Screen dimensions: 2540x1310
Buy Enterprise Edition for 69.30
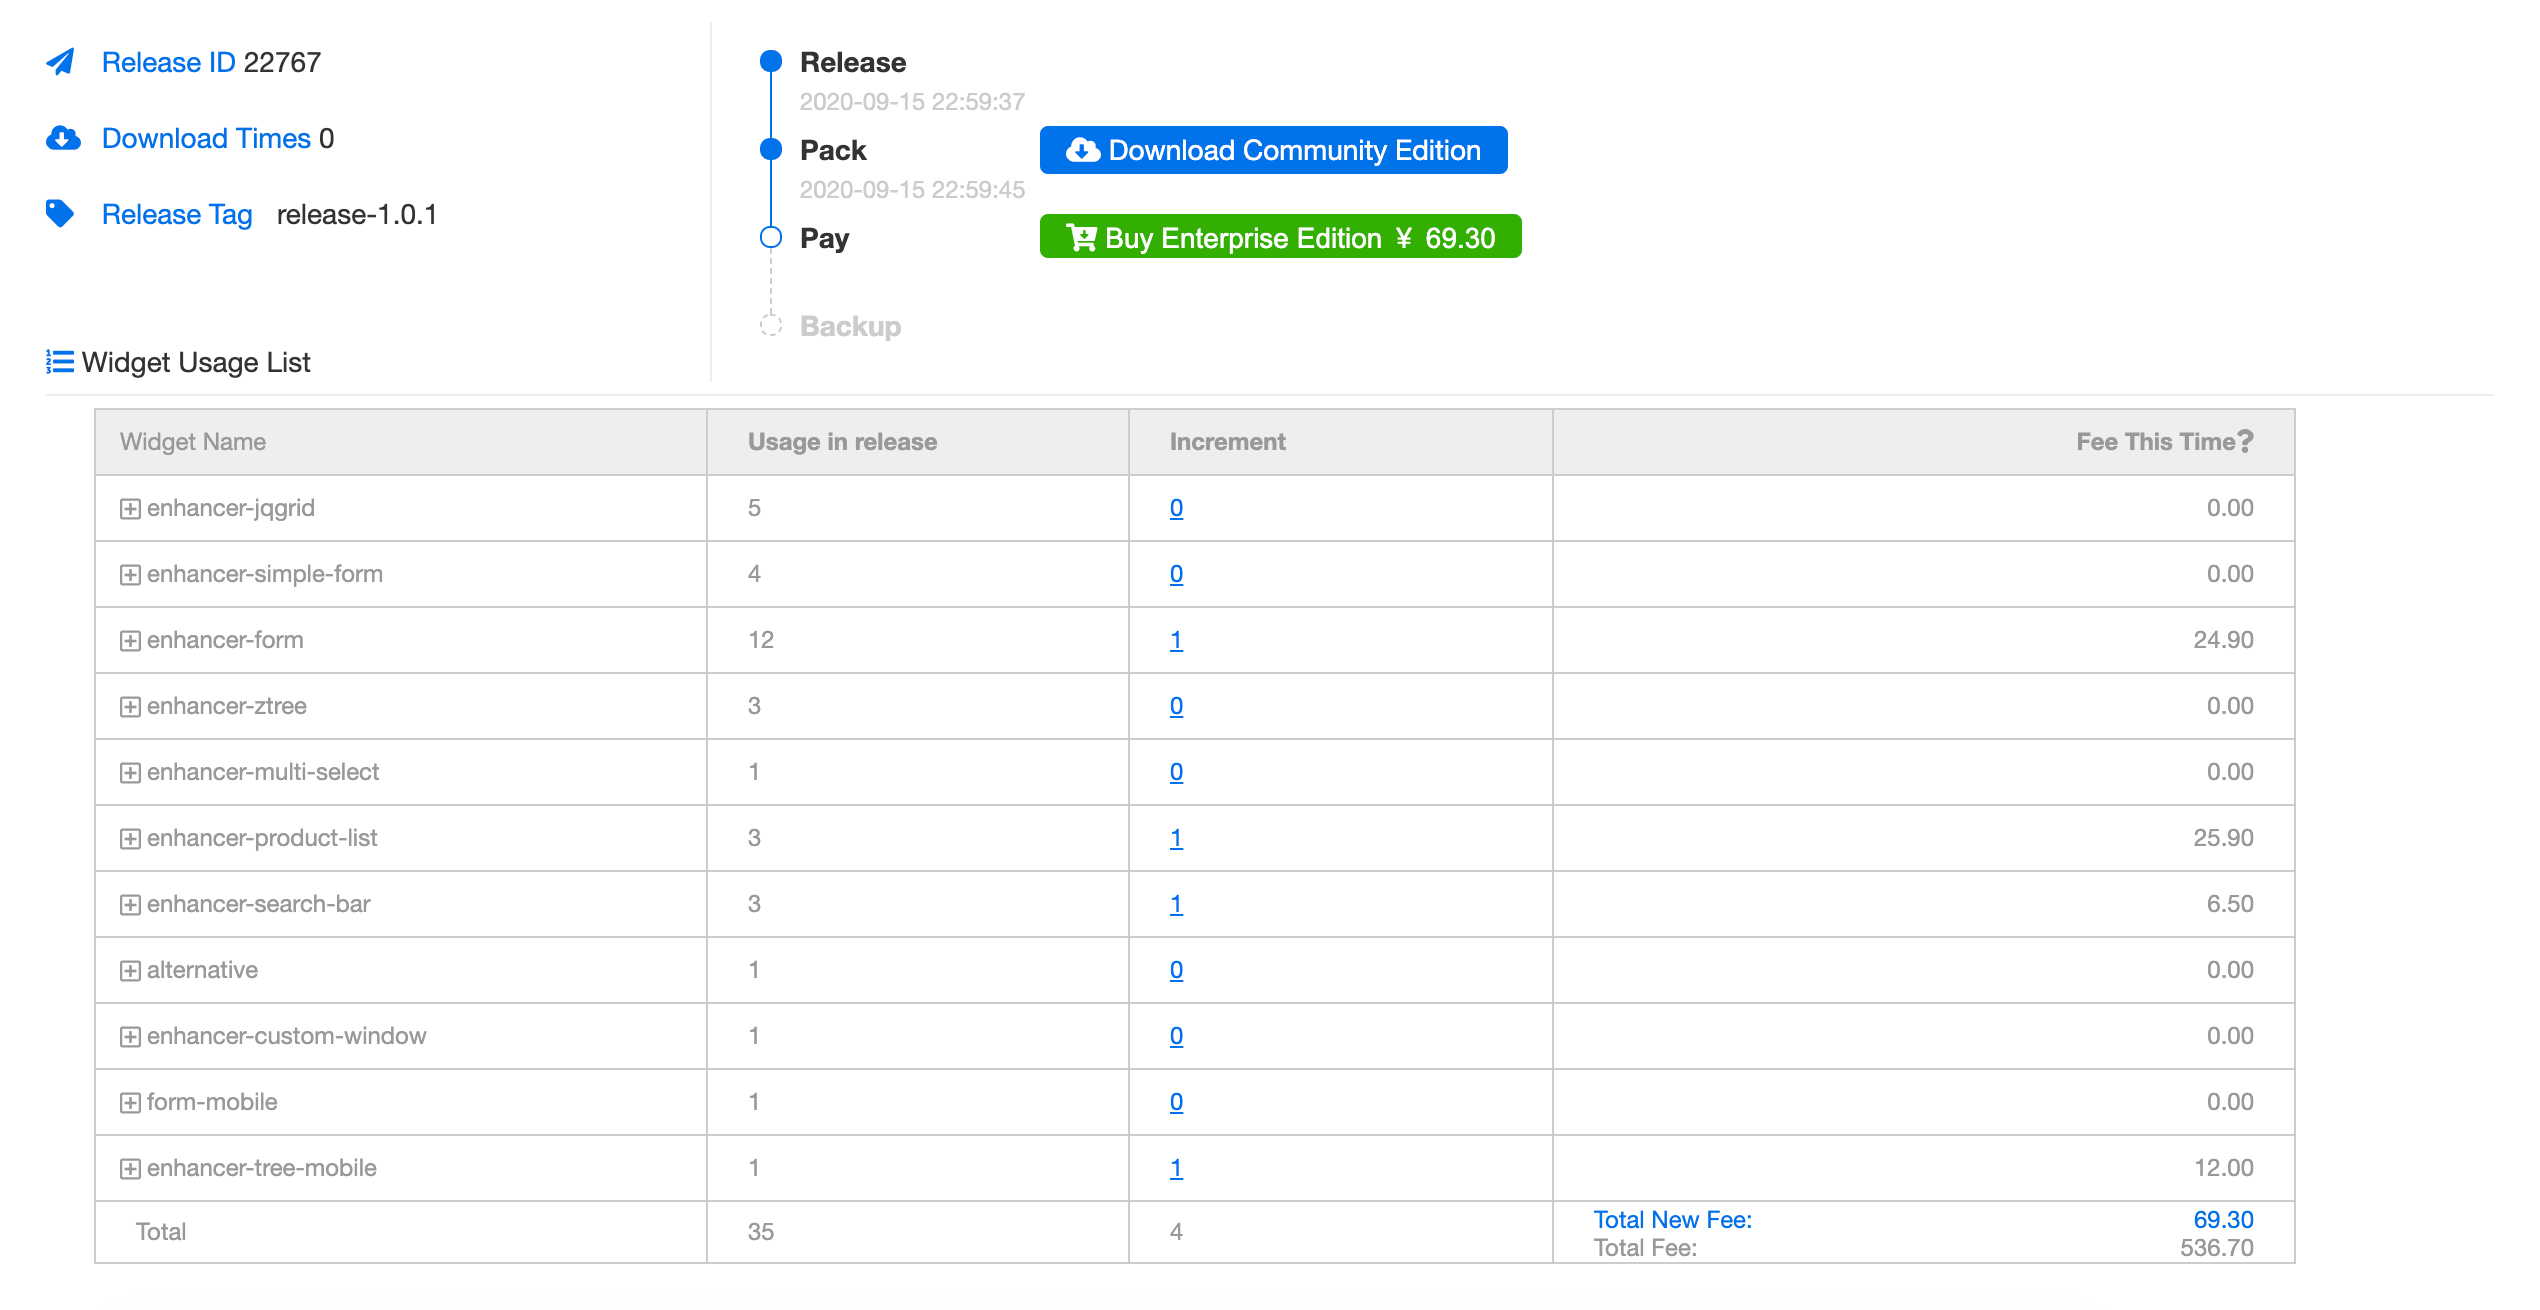tap(1280, 237)
